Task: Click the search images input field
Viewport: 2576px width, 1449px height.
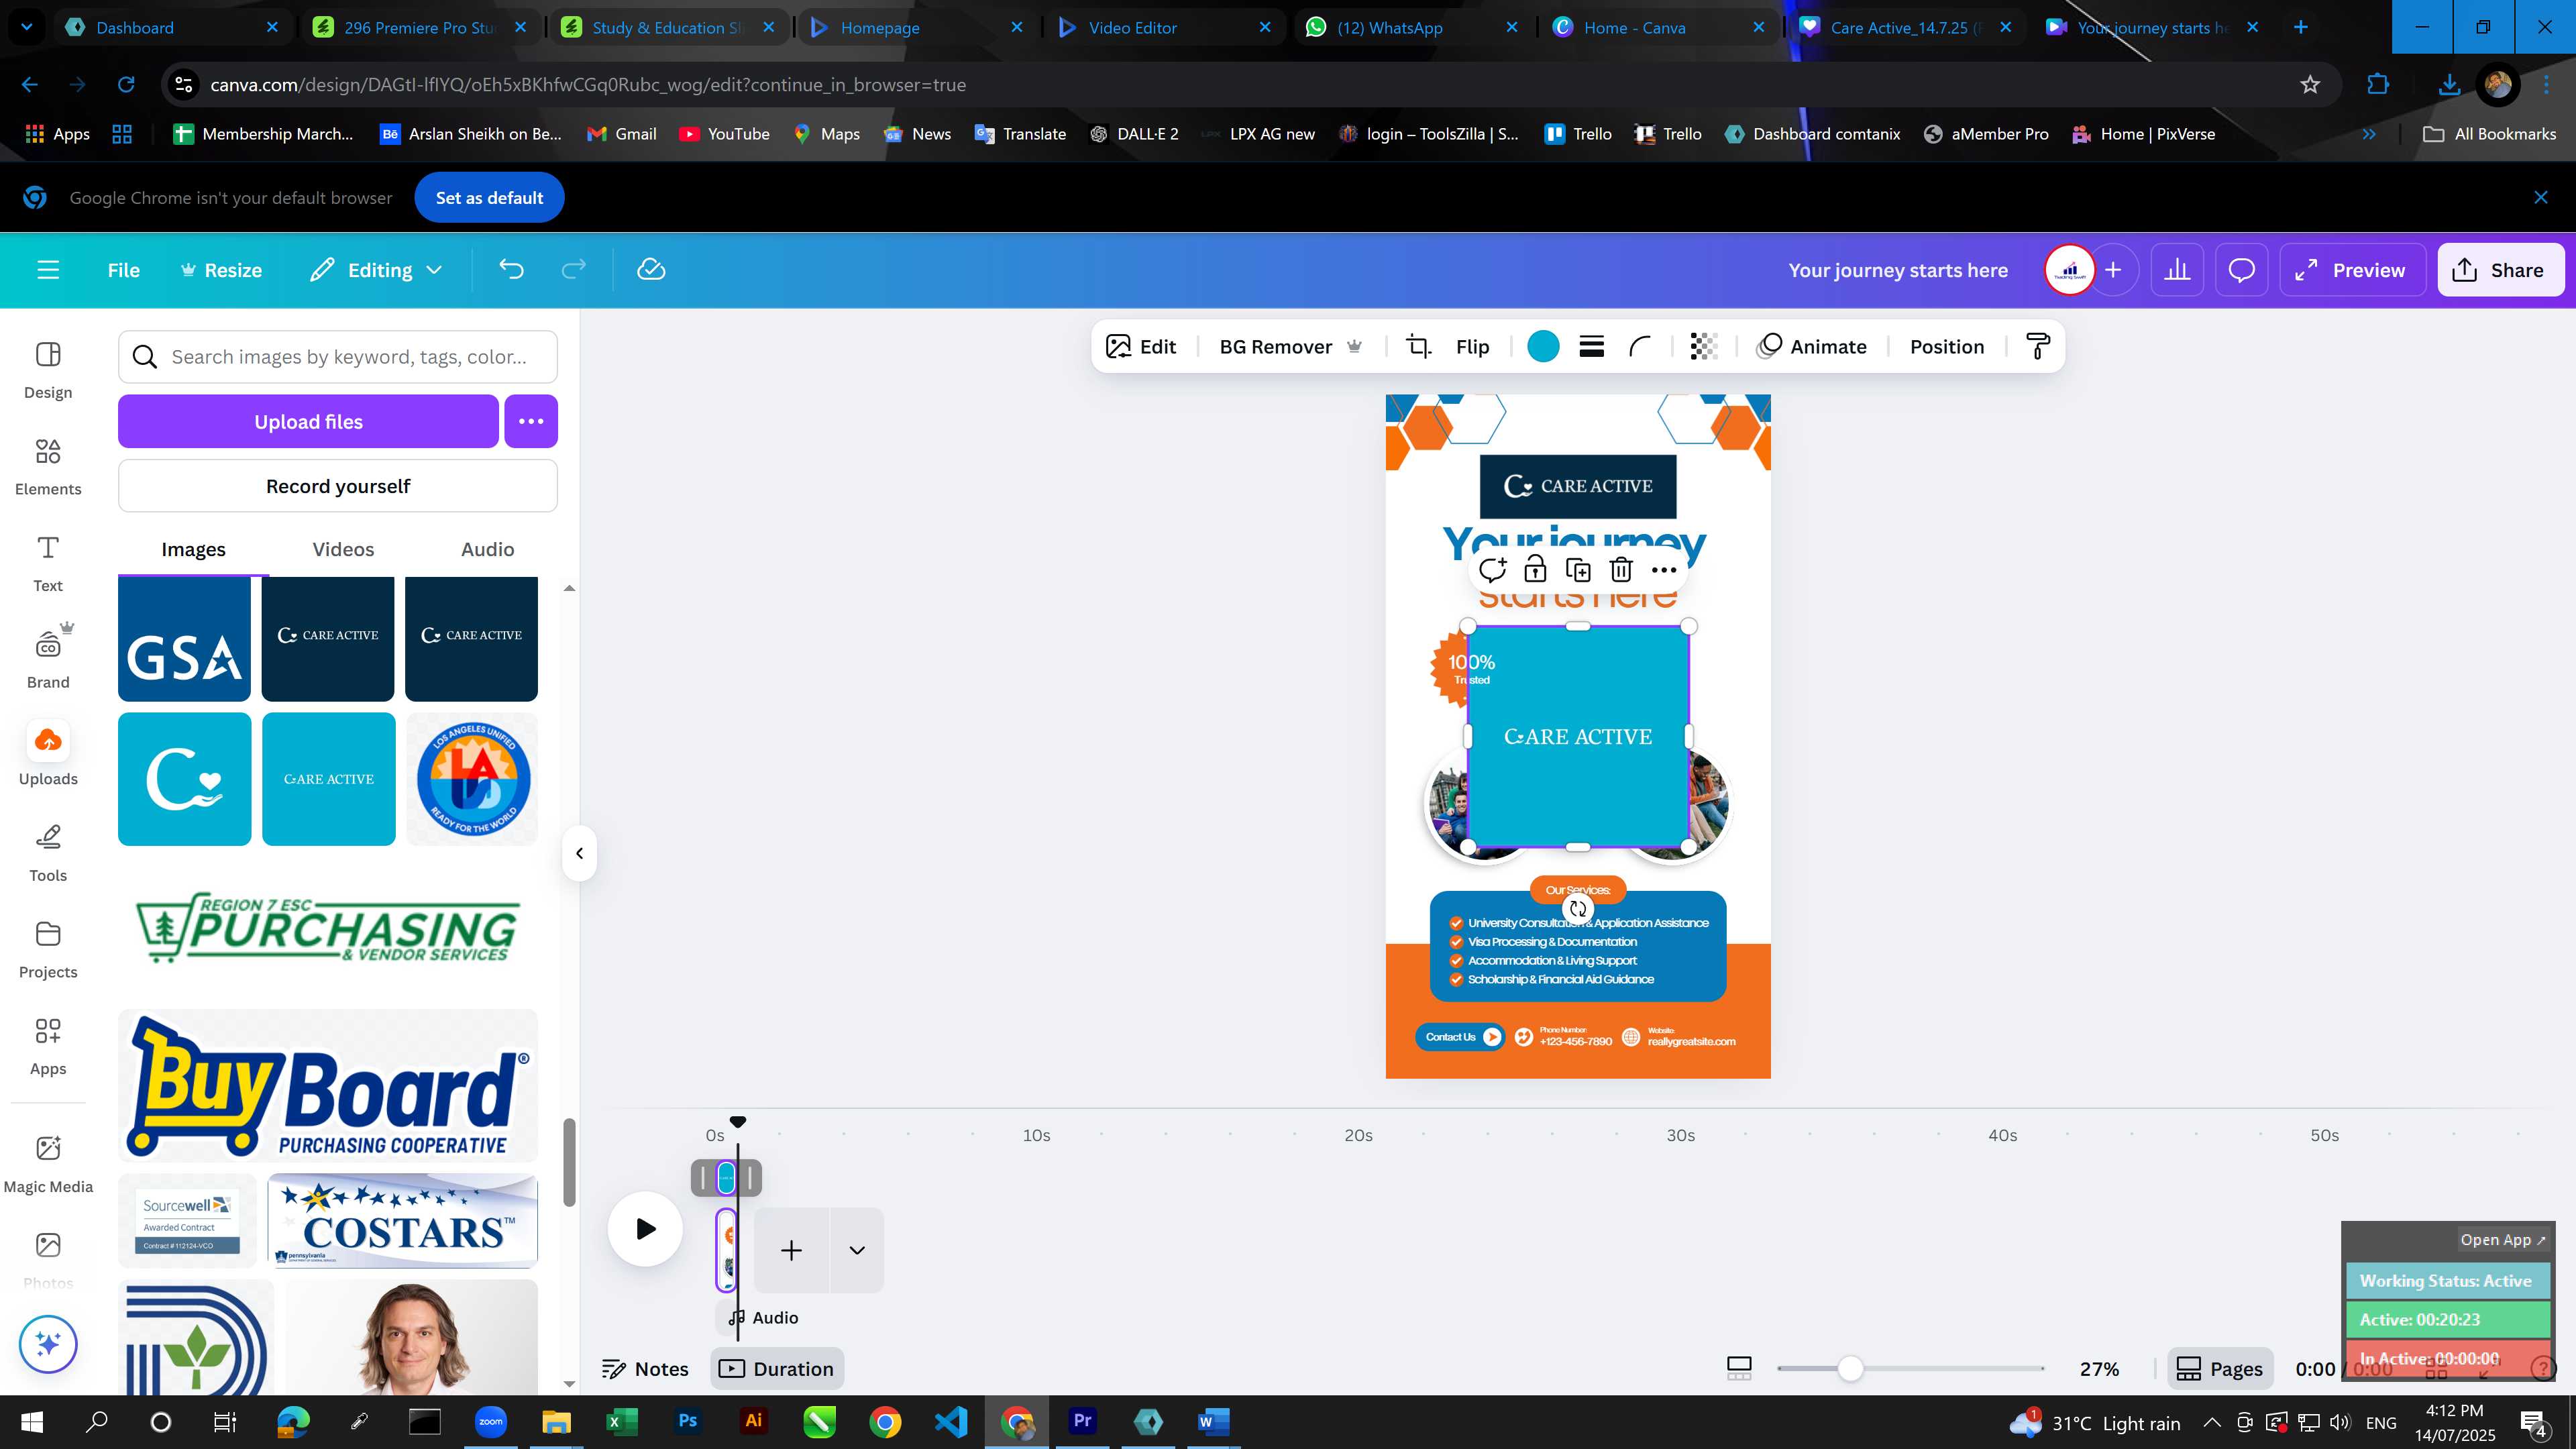Action: point(338,357)
